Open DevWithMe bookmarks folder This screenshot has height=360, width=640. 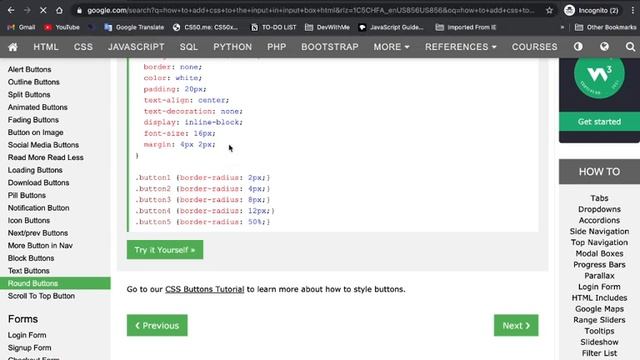[x=327, y=27]
